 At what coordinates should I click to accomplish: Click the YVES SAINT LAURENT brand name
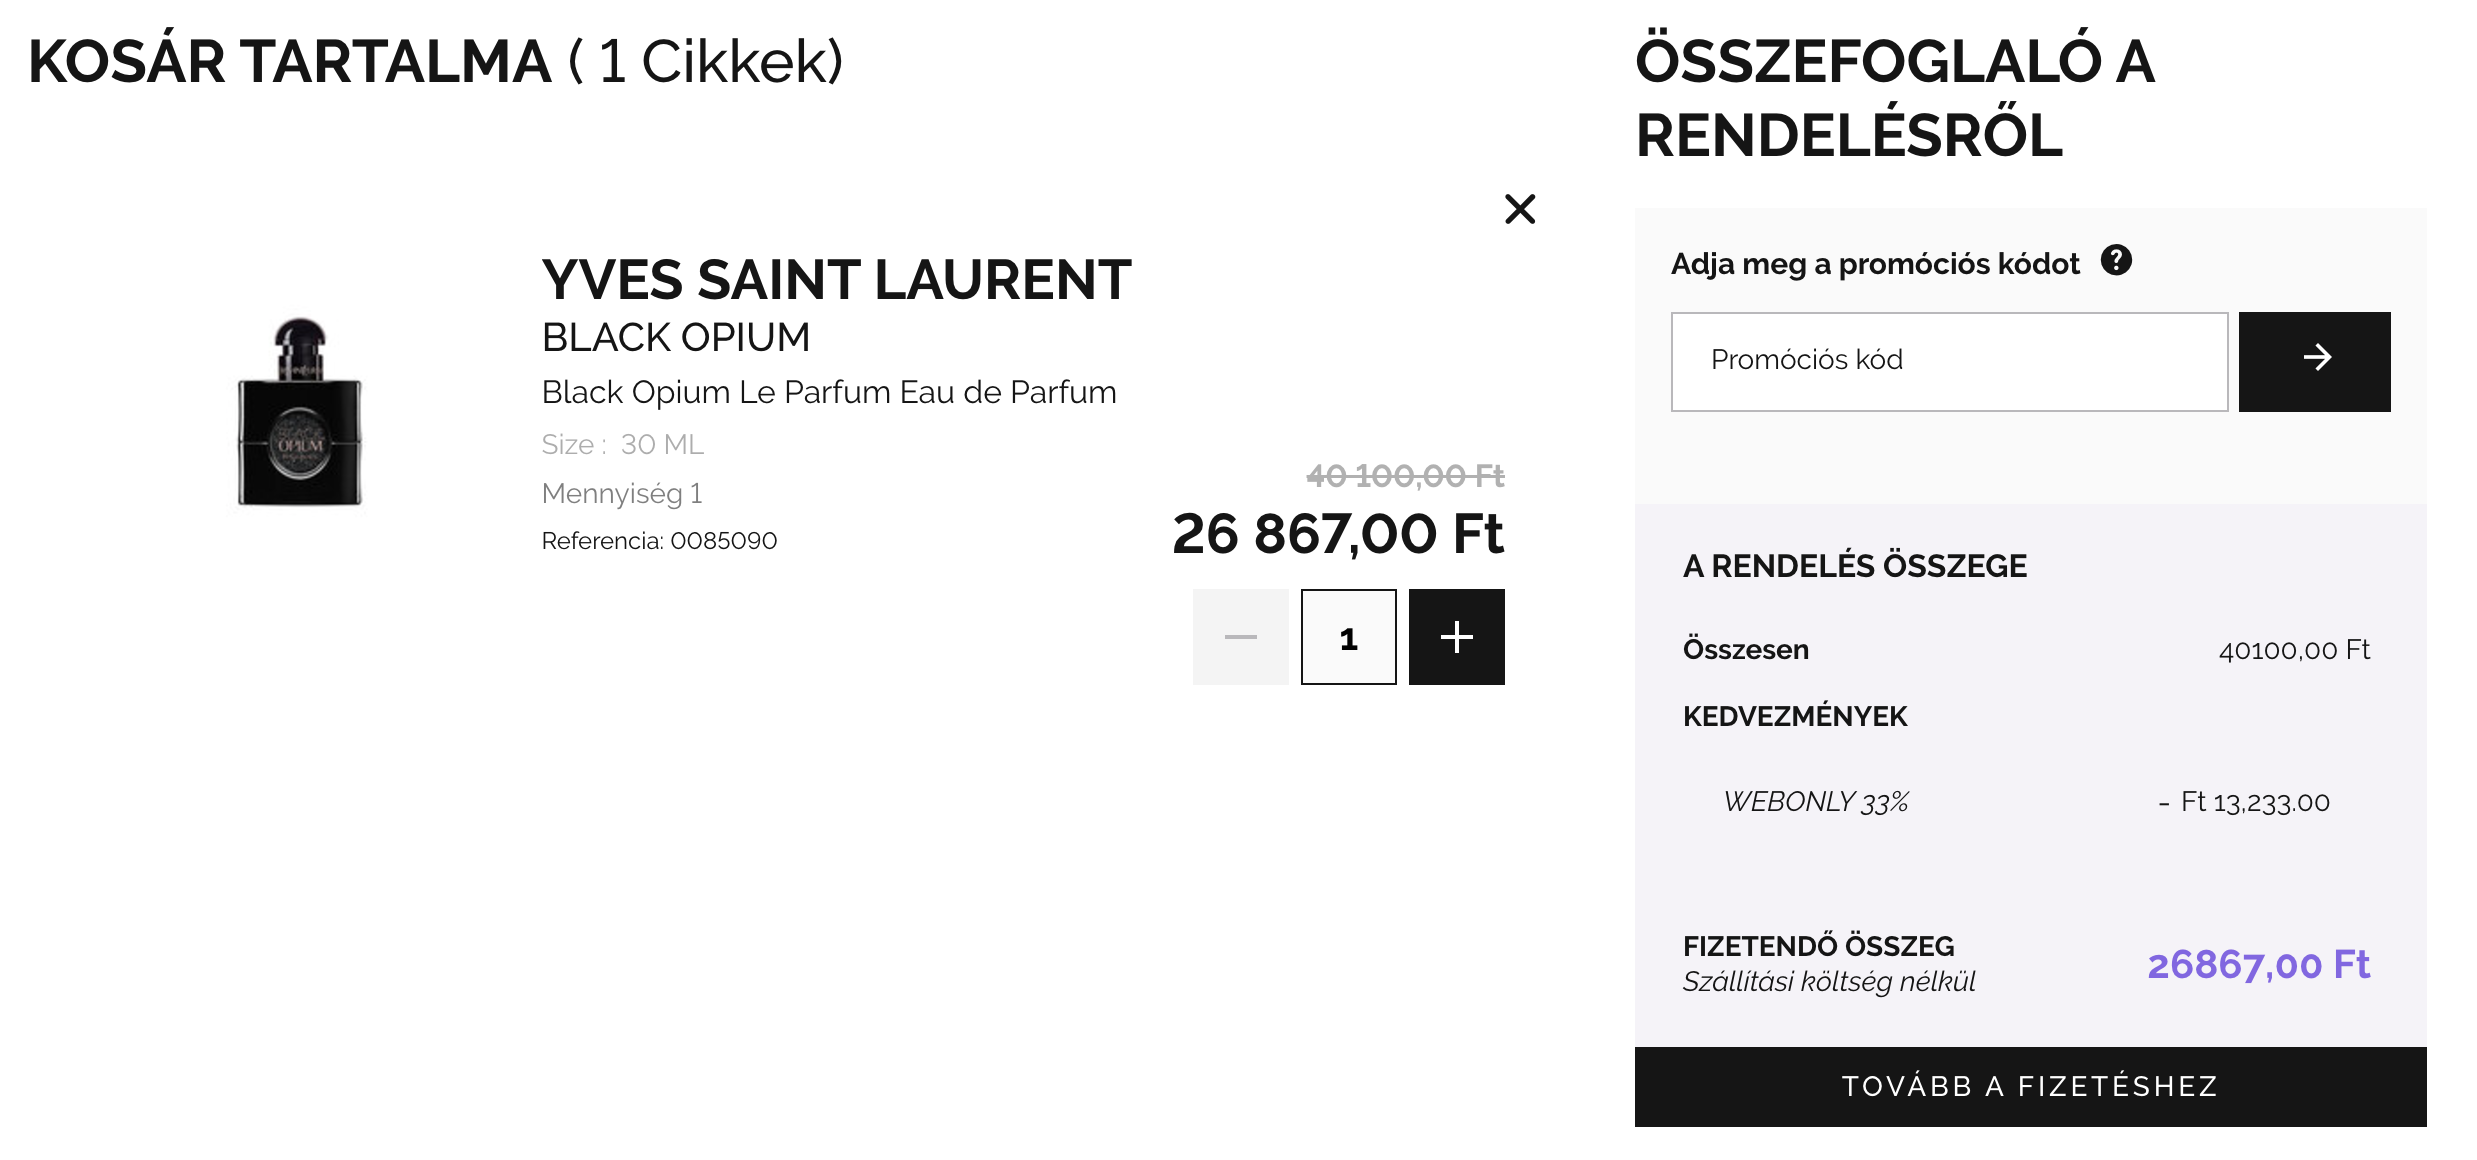coord(836,280)
